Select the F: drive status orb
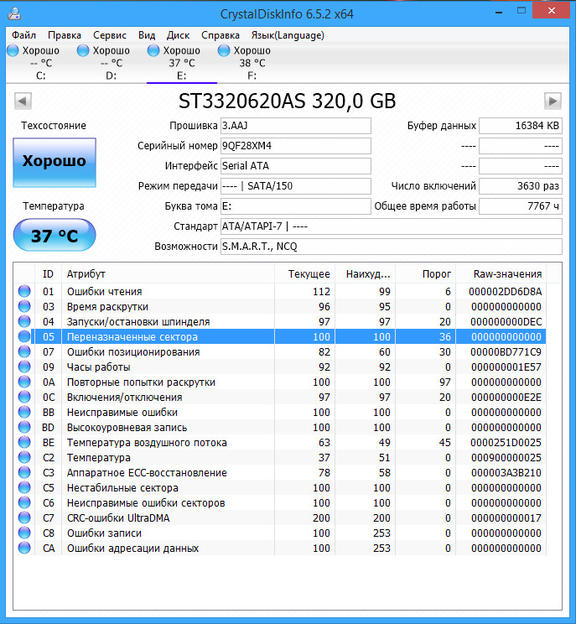The width and height of the screenshot is (576, 624). 224,51
